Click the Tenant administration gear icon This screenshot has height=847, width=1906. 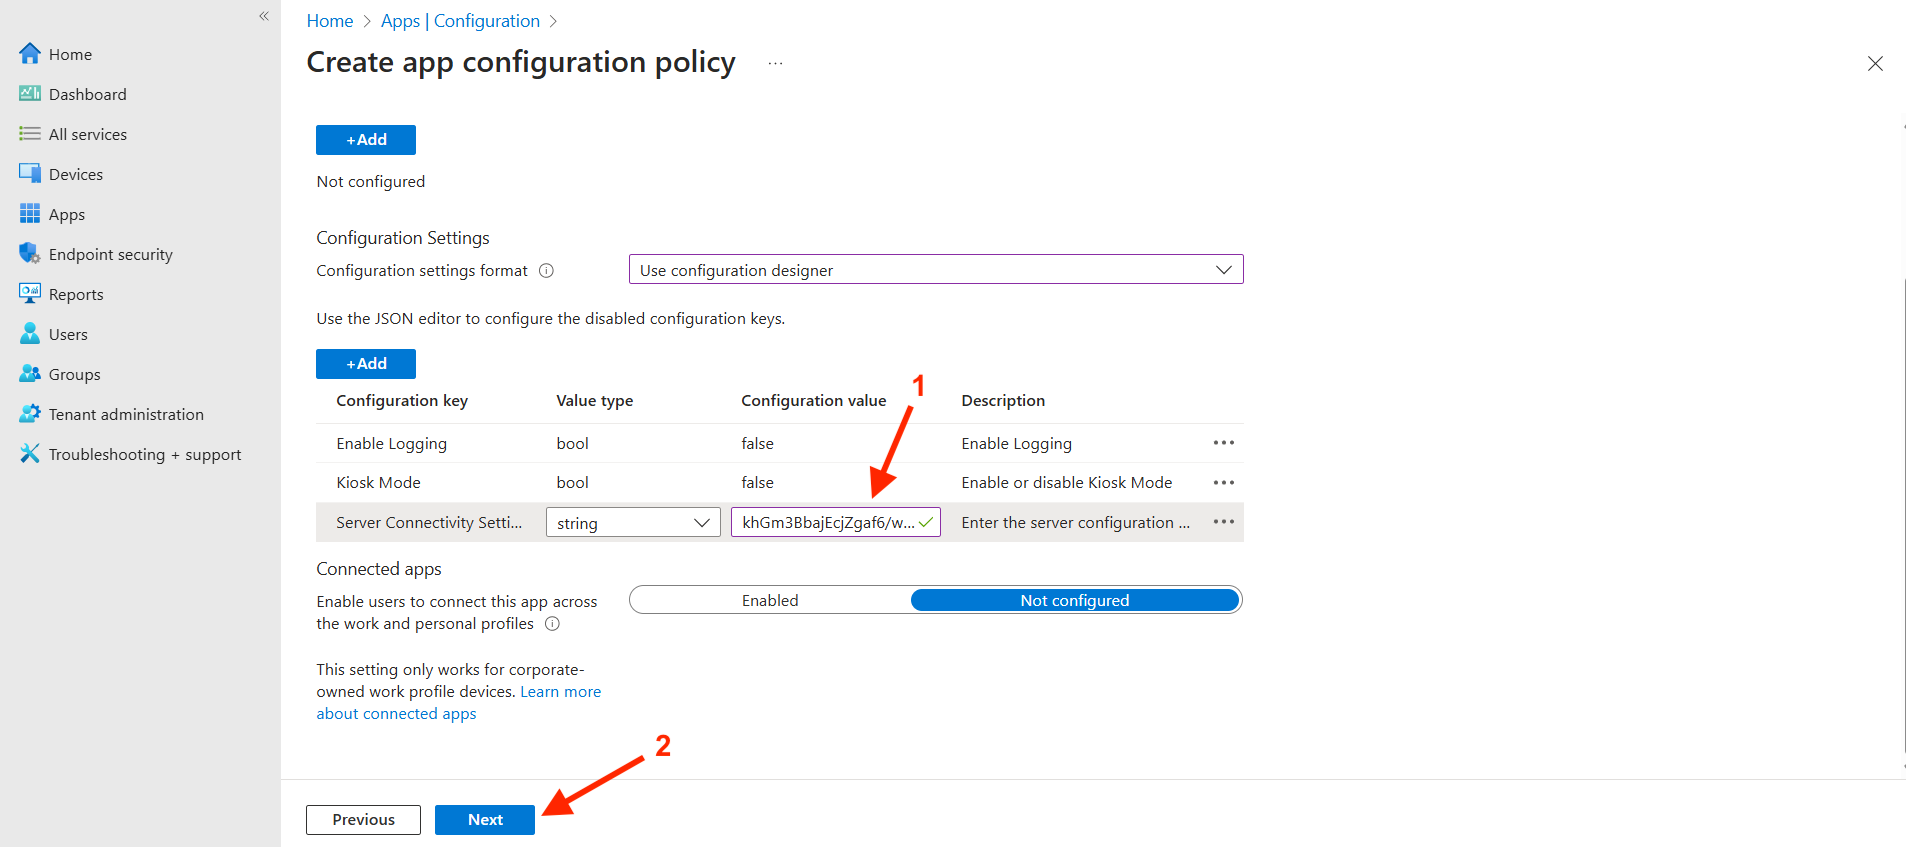click(x=30, y=414)
